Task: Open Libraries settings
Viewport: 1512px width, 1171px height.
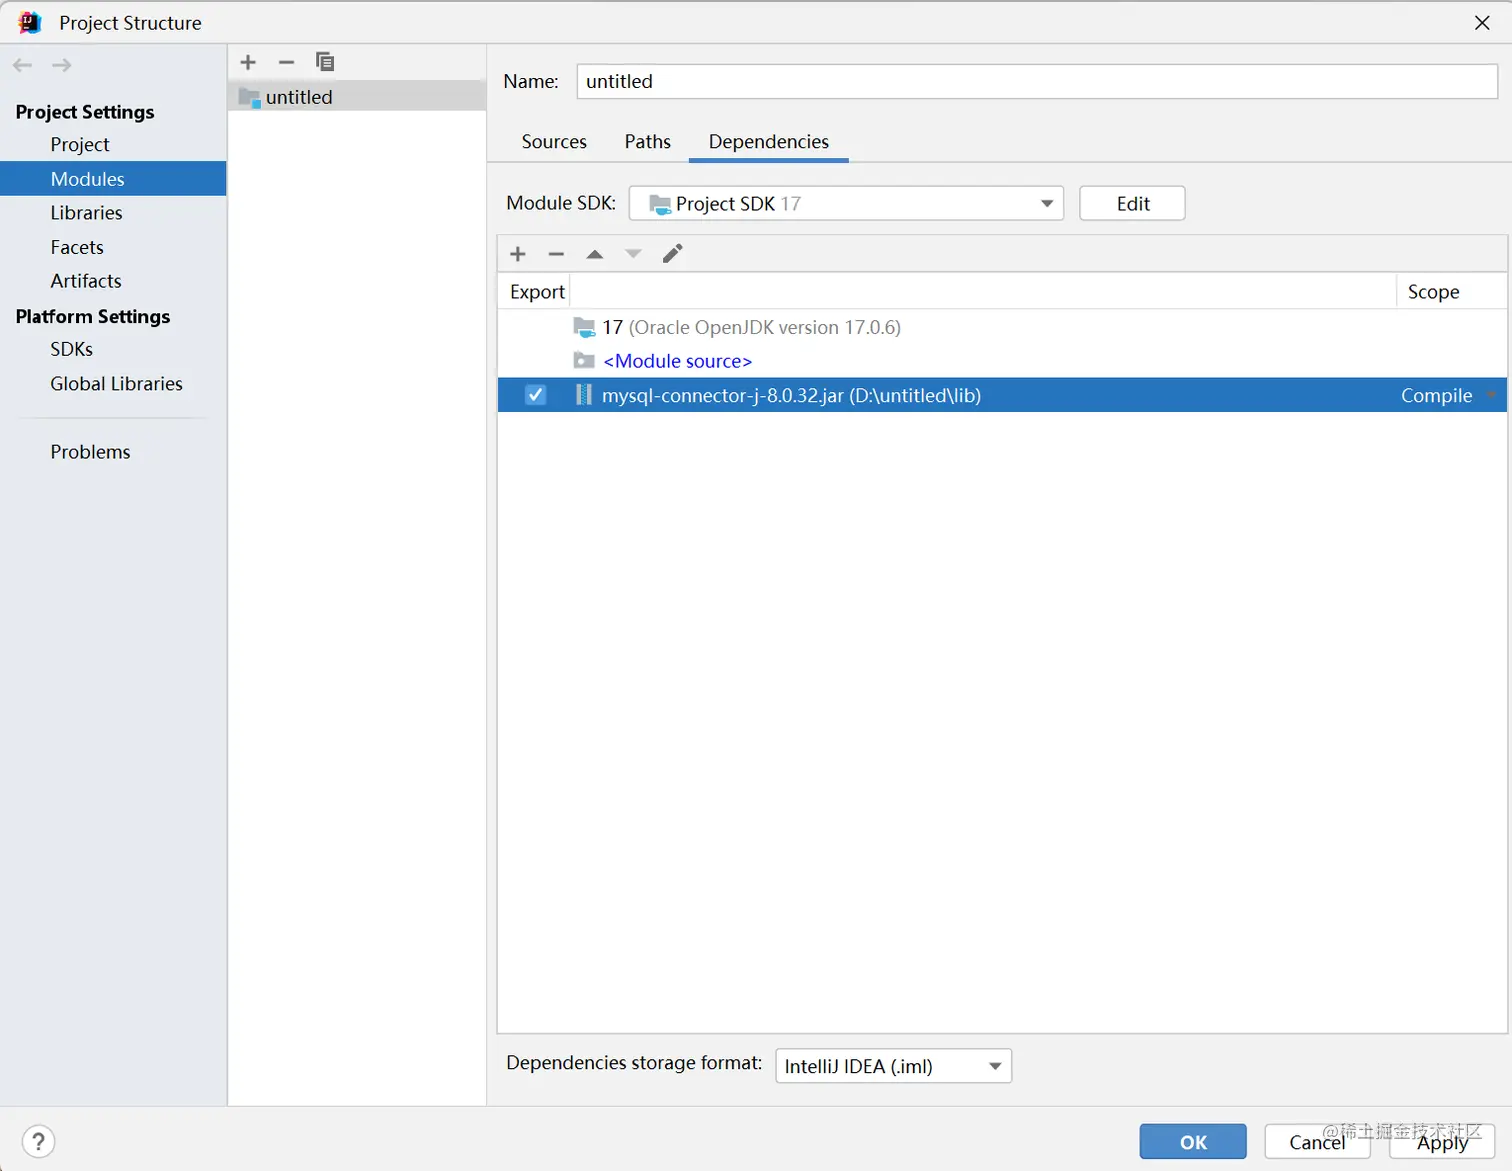Action: click(x=86, y=213)
